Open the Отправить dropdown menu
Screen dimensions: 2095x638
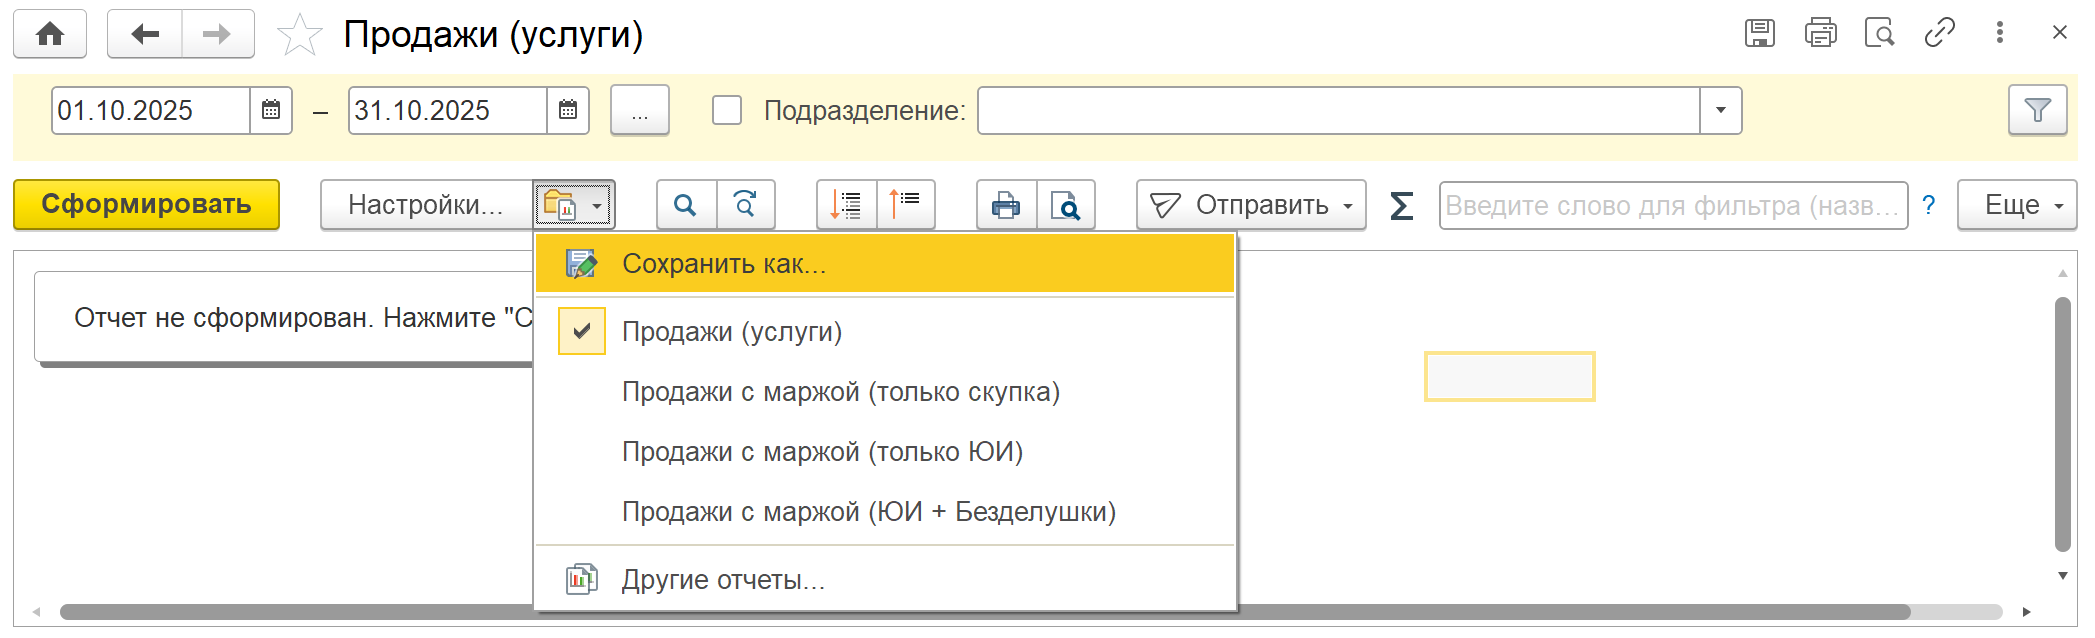1251,205
